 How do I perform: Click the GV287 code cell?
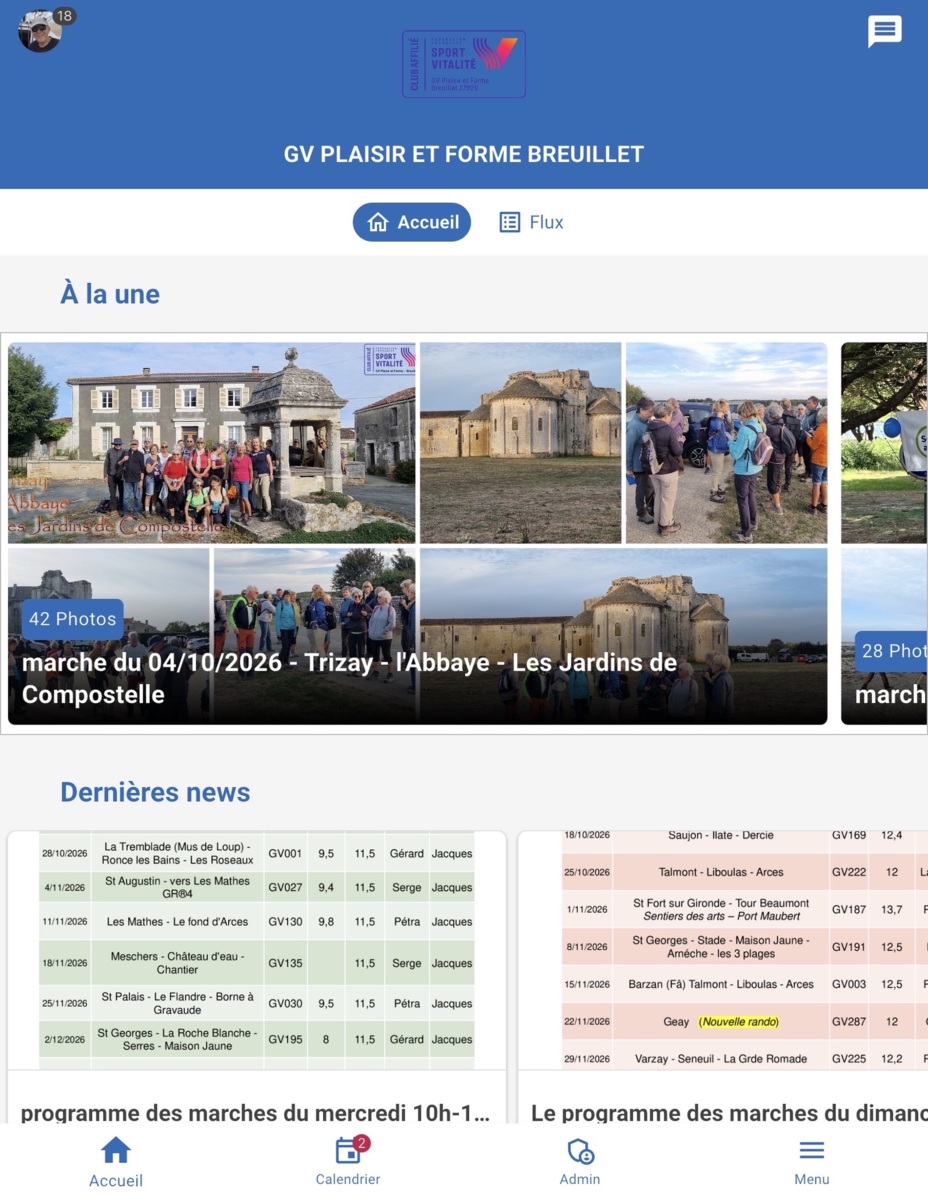[849, 1022]
